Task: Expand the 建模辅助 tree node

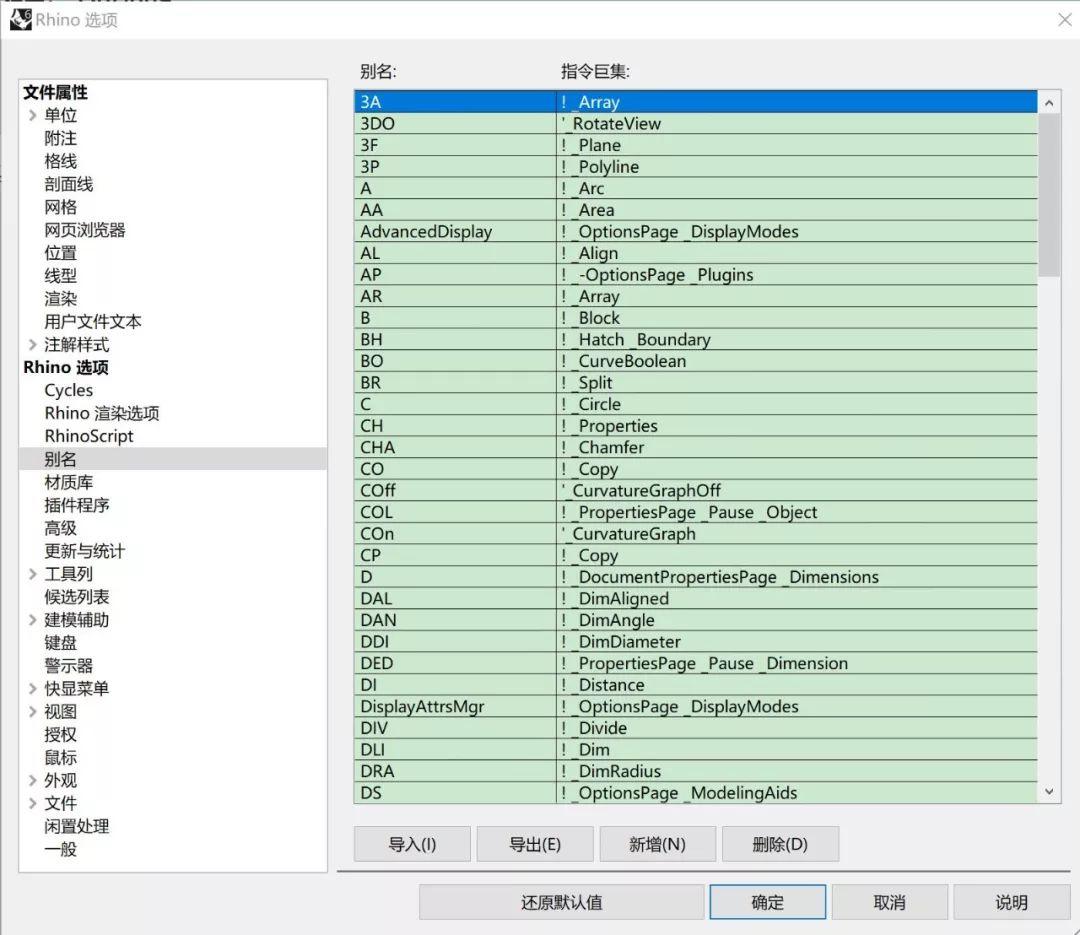Action: pos(32,619)
